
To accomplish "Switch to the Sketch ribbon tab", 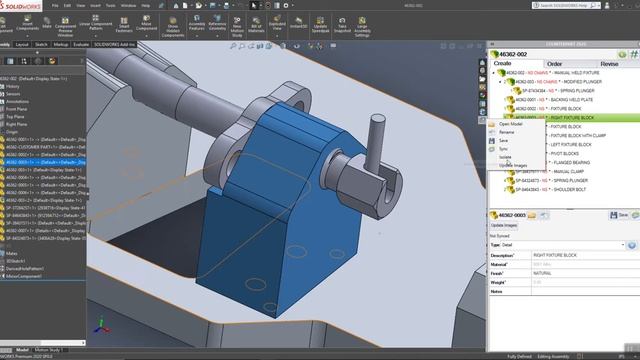I will (x=41, y=44).
